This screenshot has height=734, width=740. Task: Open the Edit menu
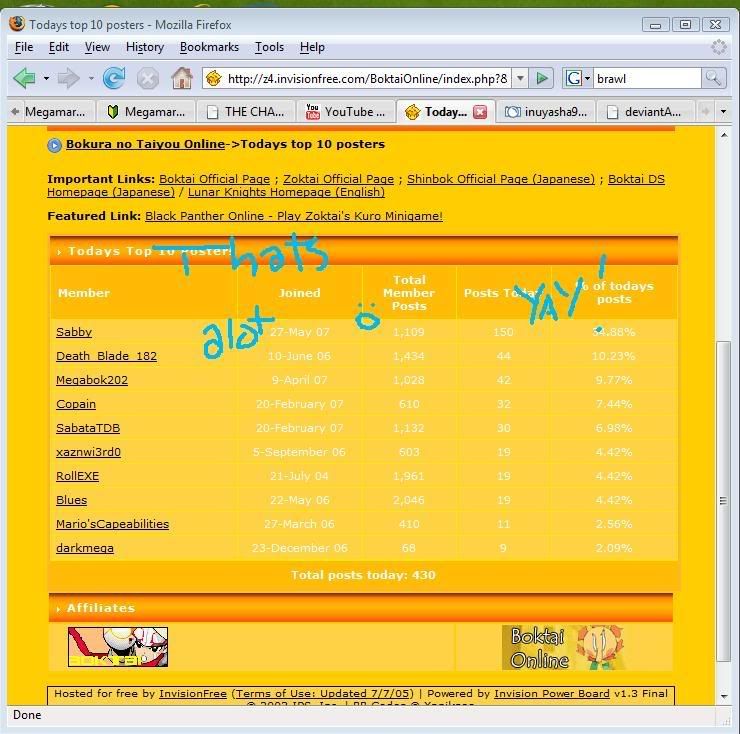click(59, 47)
